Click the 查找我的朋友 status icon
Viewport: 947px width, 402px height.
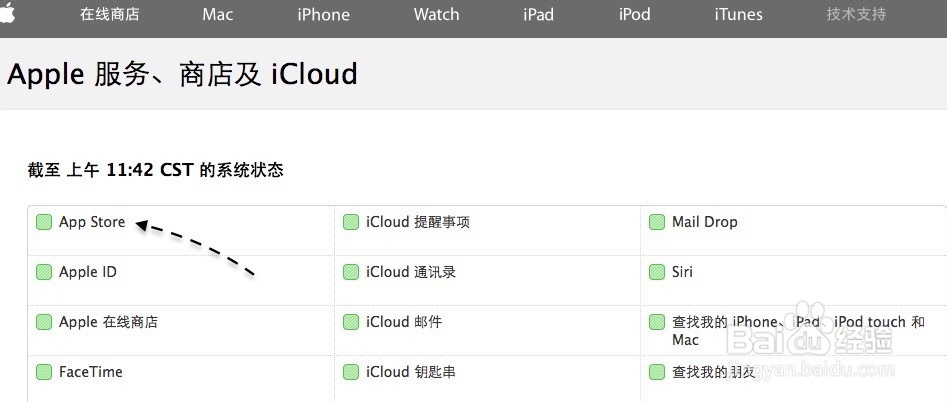click(x=657, y=372)
